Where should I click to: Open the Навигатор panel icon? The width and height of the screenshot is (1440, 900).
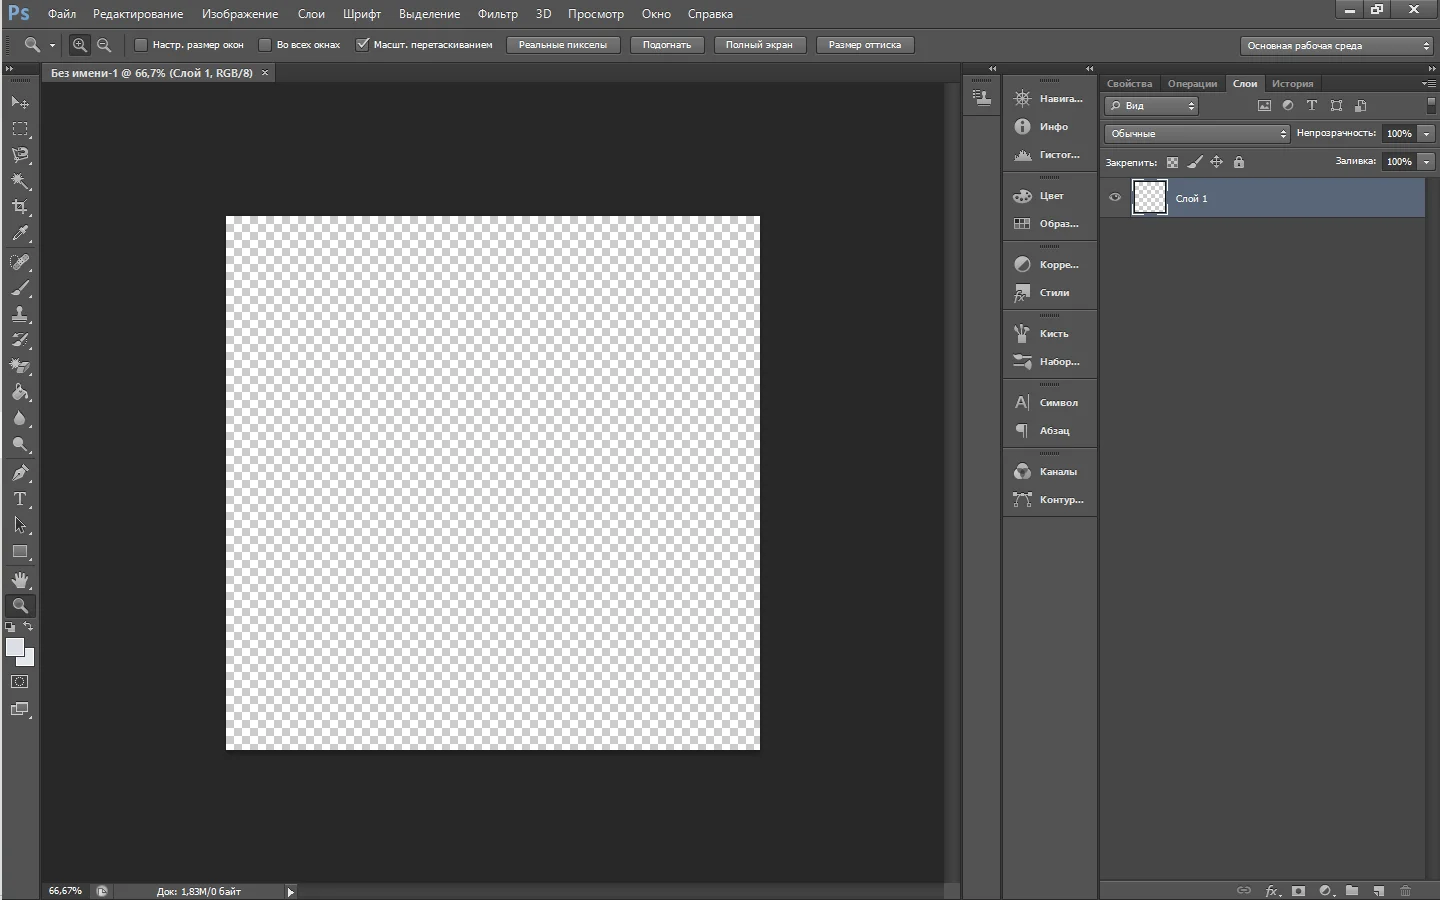(1022, 99)
